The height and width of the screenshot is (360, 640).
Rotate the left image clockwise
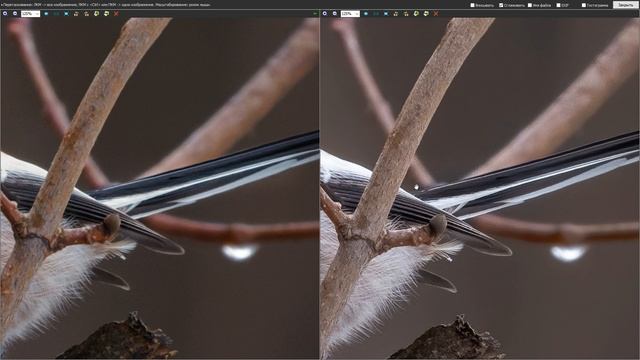86,13
